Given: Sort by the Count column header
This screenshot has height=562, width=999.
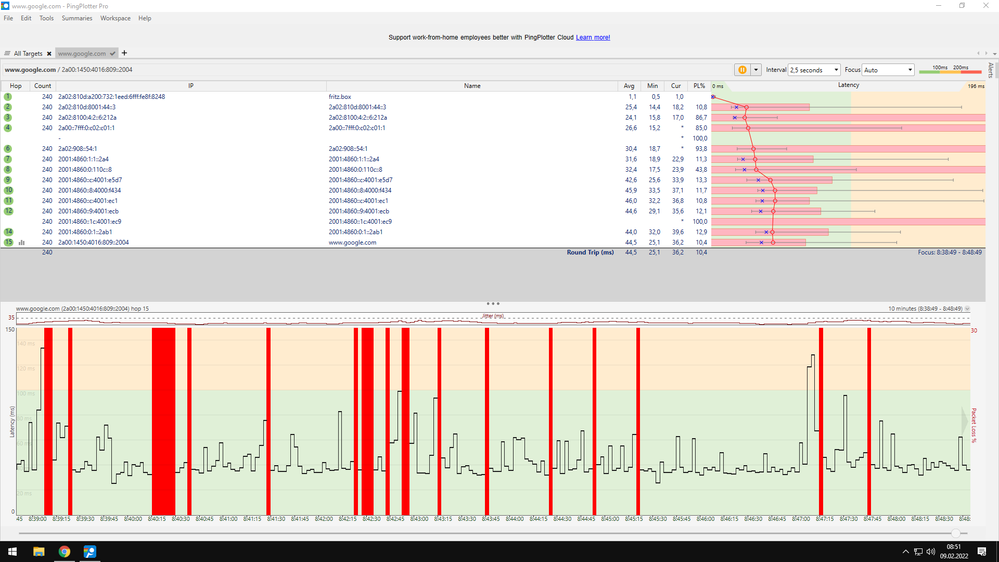Looking at the screenshot, I should (43, 86).
